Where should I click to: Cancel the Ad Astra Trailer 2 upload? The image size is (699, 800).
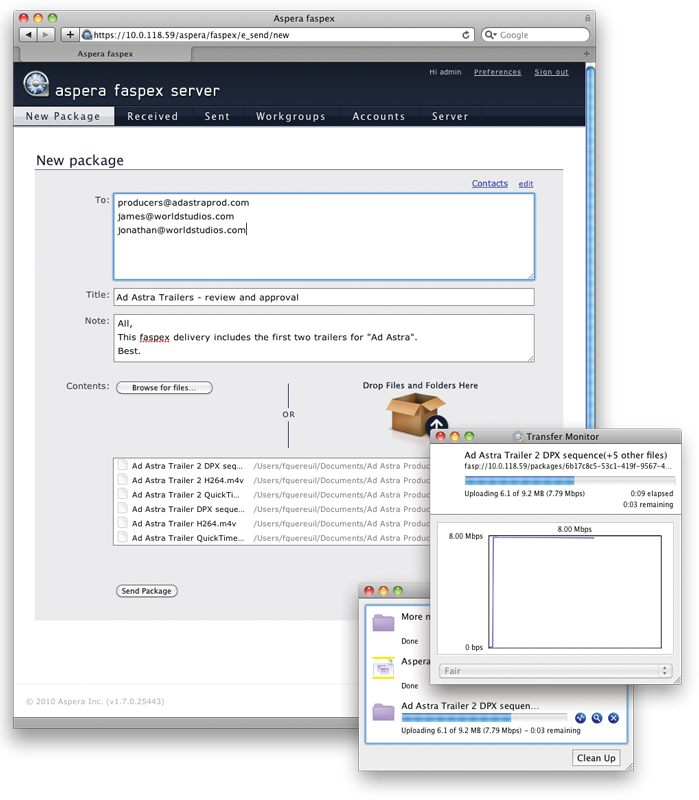click(614, 718)
